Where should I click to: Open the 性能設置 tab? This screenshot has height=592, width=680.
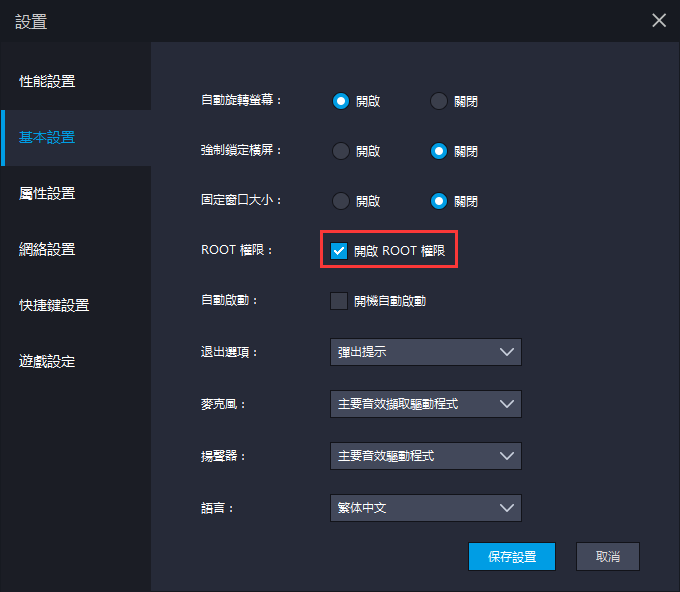point(48,81)
